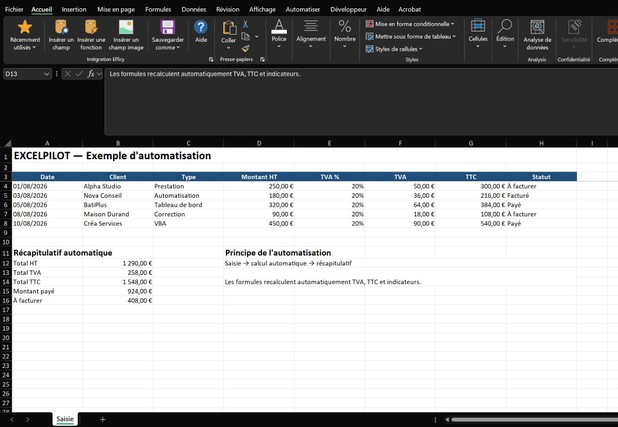Click the select-all corner triangle

click(x=7, y=143)
